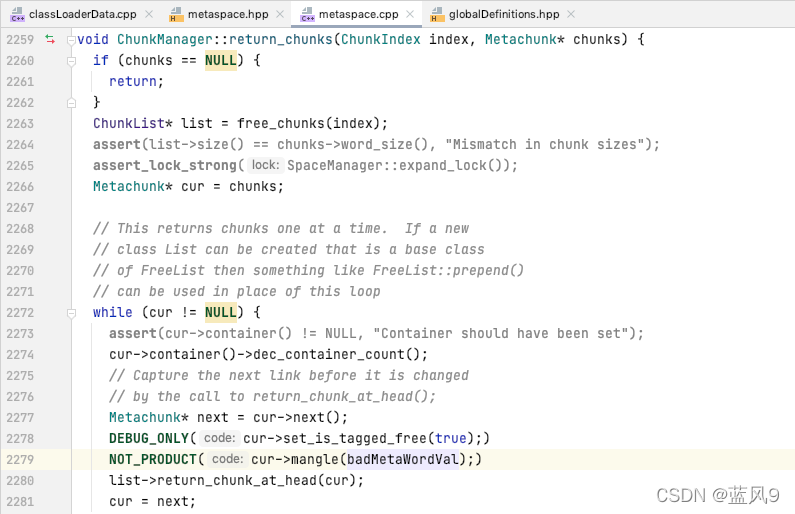Select the metaspace.cpp tab
The image size is (795, 514).
pyautogui.click(x=358, y=14)
